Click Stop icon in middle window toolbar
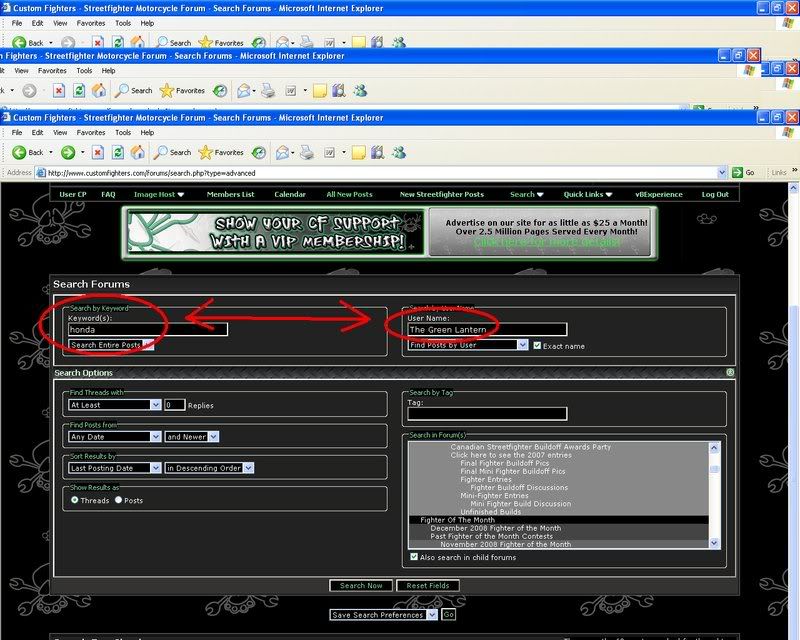The width and height of the screenshot is (800, 640). 59,91
